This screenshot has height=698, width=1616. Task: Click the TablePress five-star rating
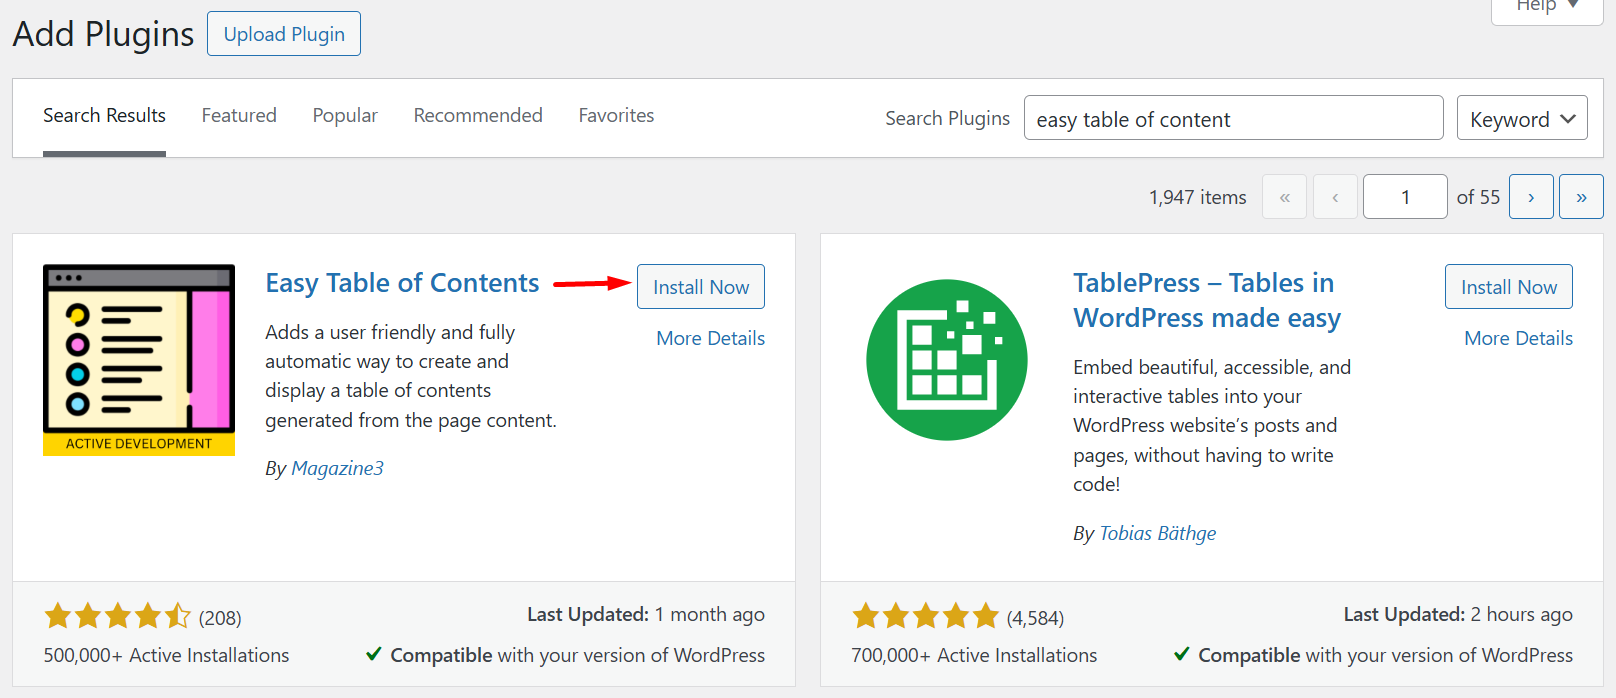click(925, 616)
